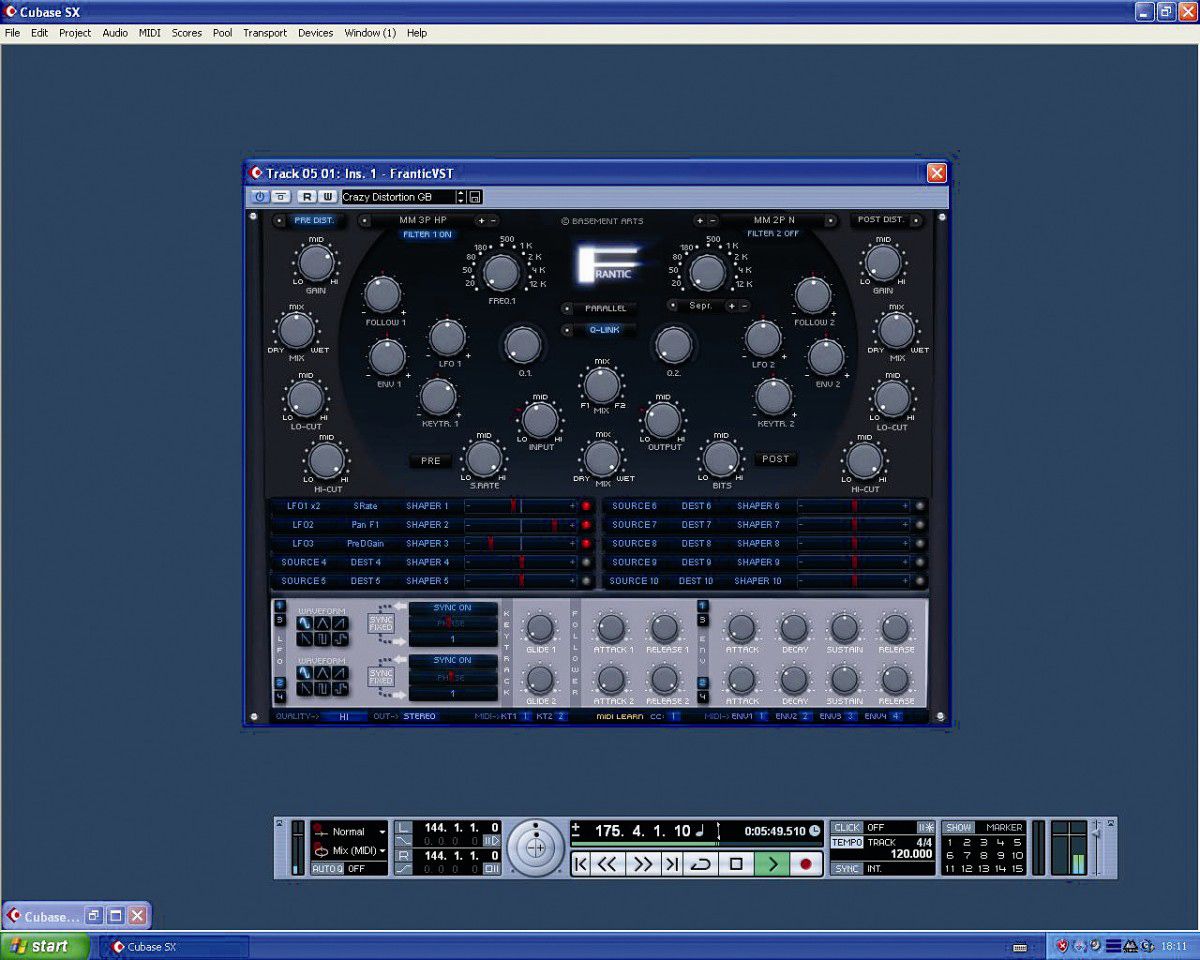The width and height of the screenshot is (1200, 960).
Task: Click the jog wheel in transport panel
Action: [536, 848]
